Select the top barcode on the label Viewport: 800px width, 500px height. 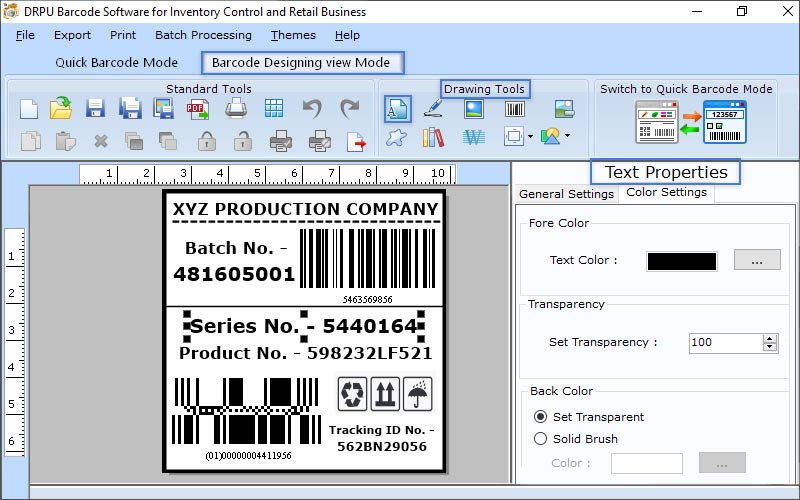point(367,266)
